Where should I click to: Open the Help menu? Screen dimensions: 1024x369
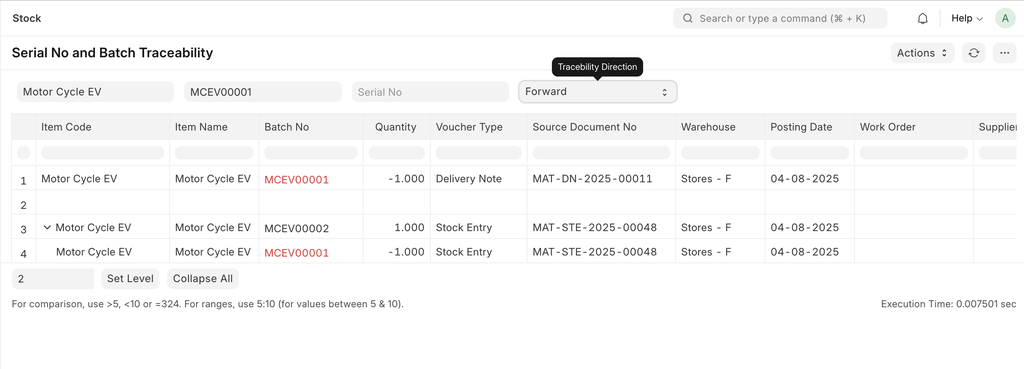point(967,18)
